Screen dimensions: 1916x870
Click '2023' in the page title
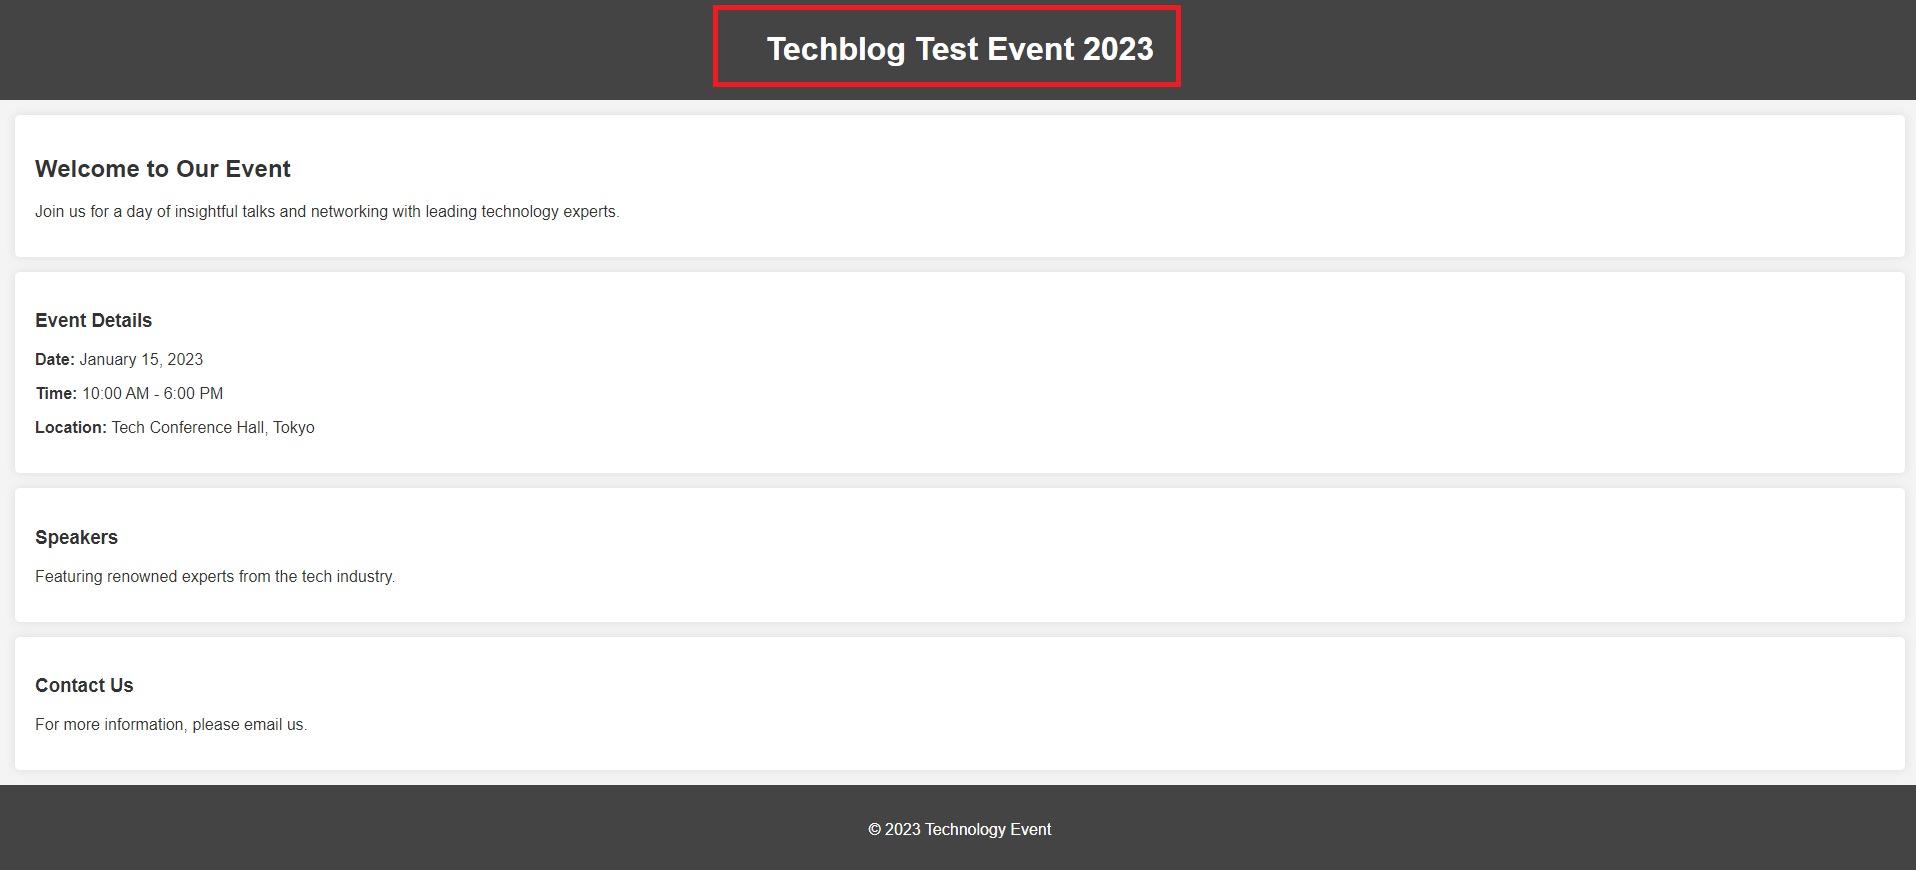[x=1118, y=49]
